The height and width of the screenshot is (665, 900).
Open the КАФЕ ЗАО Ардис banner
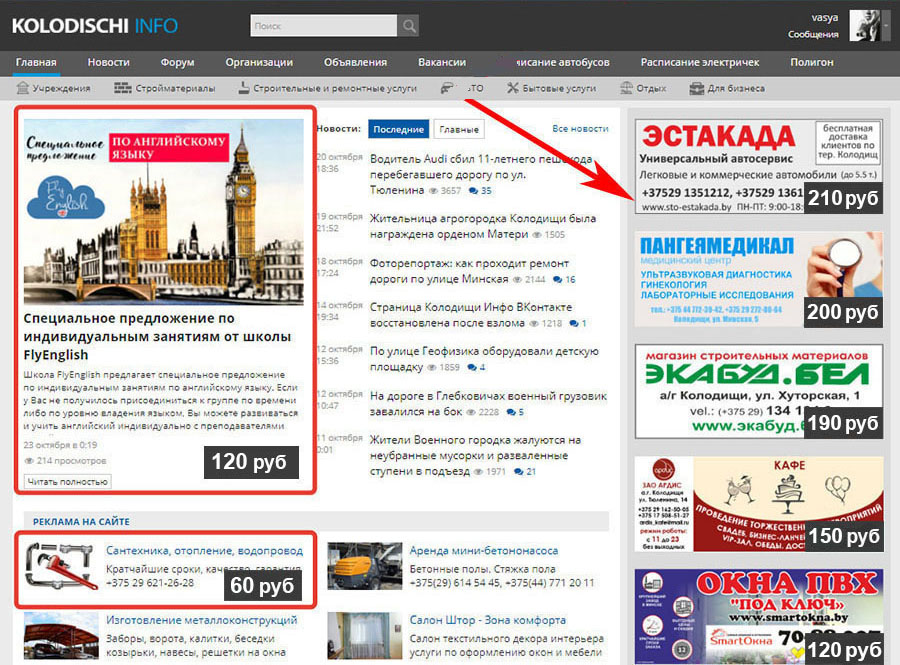coord(759,504)
